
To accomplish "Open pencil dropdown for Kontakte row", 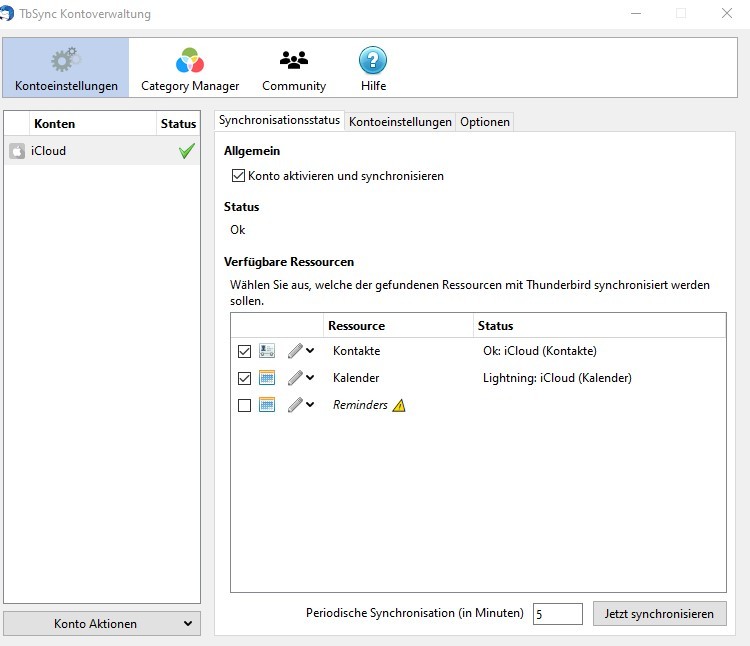I will [301, 351].
